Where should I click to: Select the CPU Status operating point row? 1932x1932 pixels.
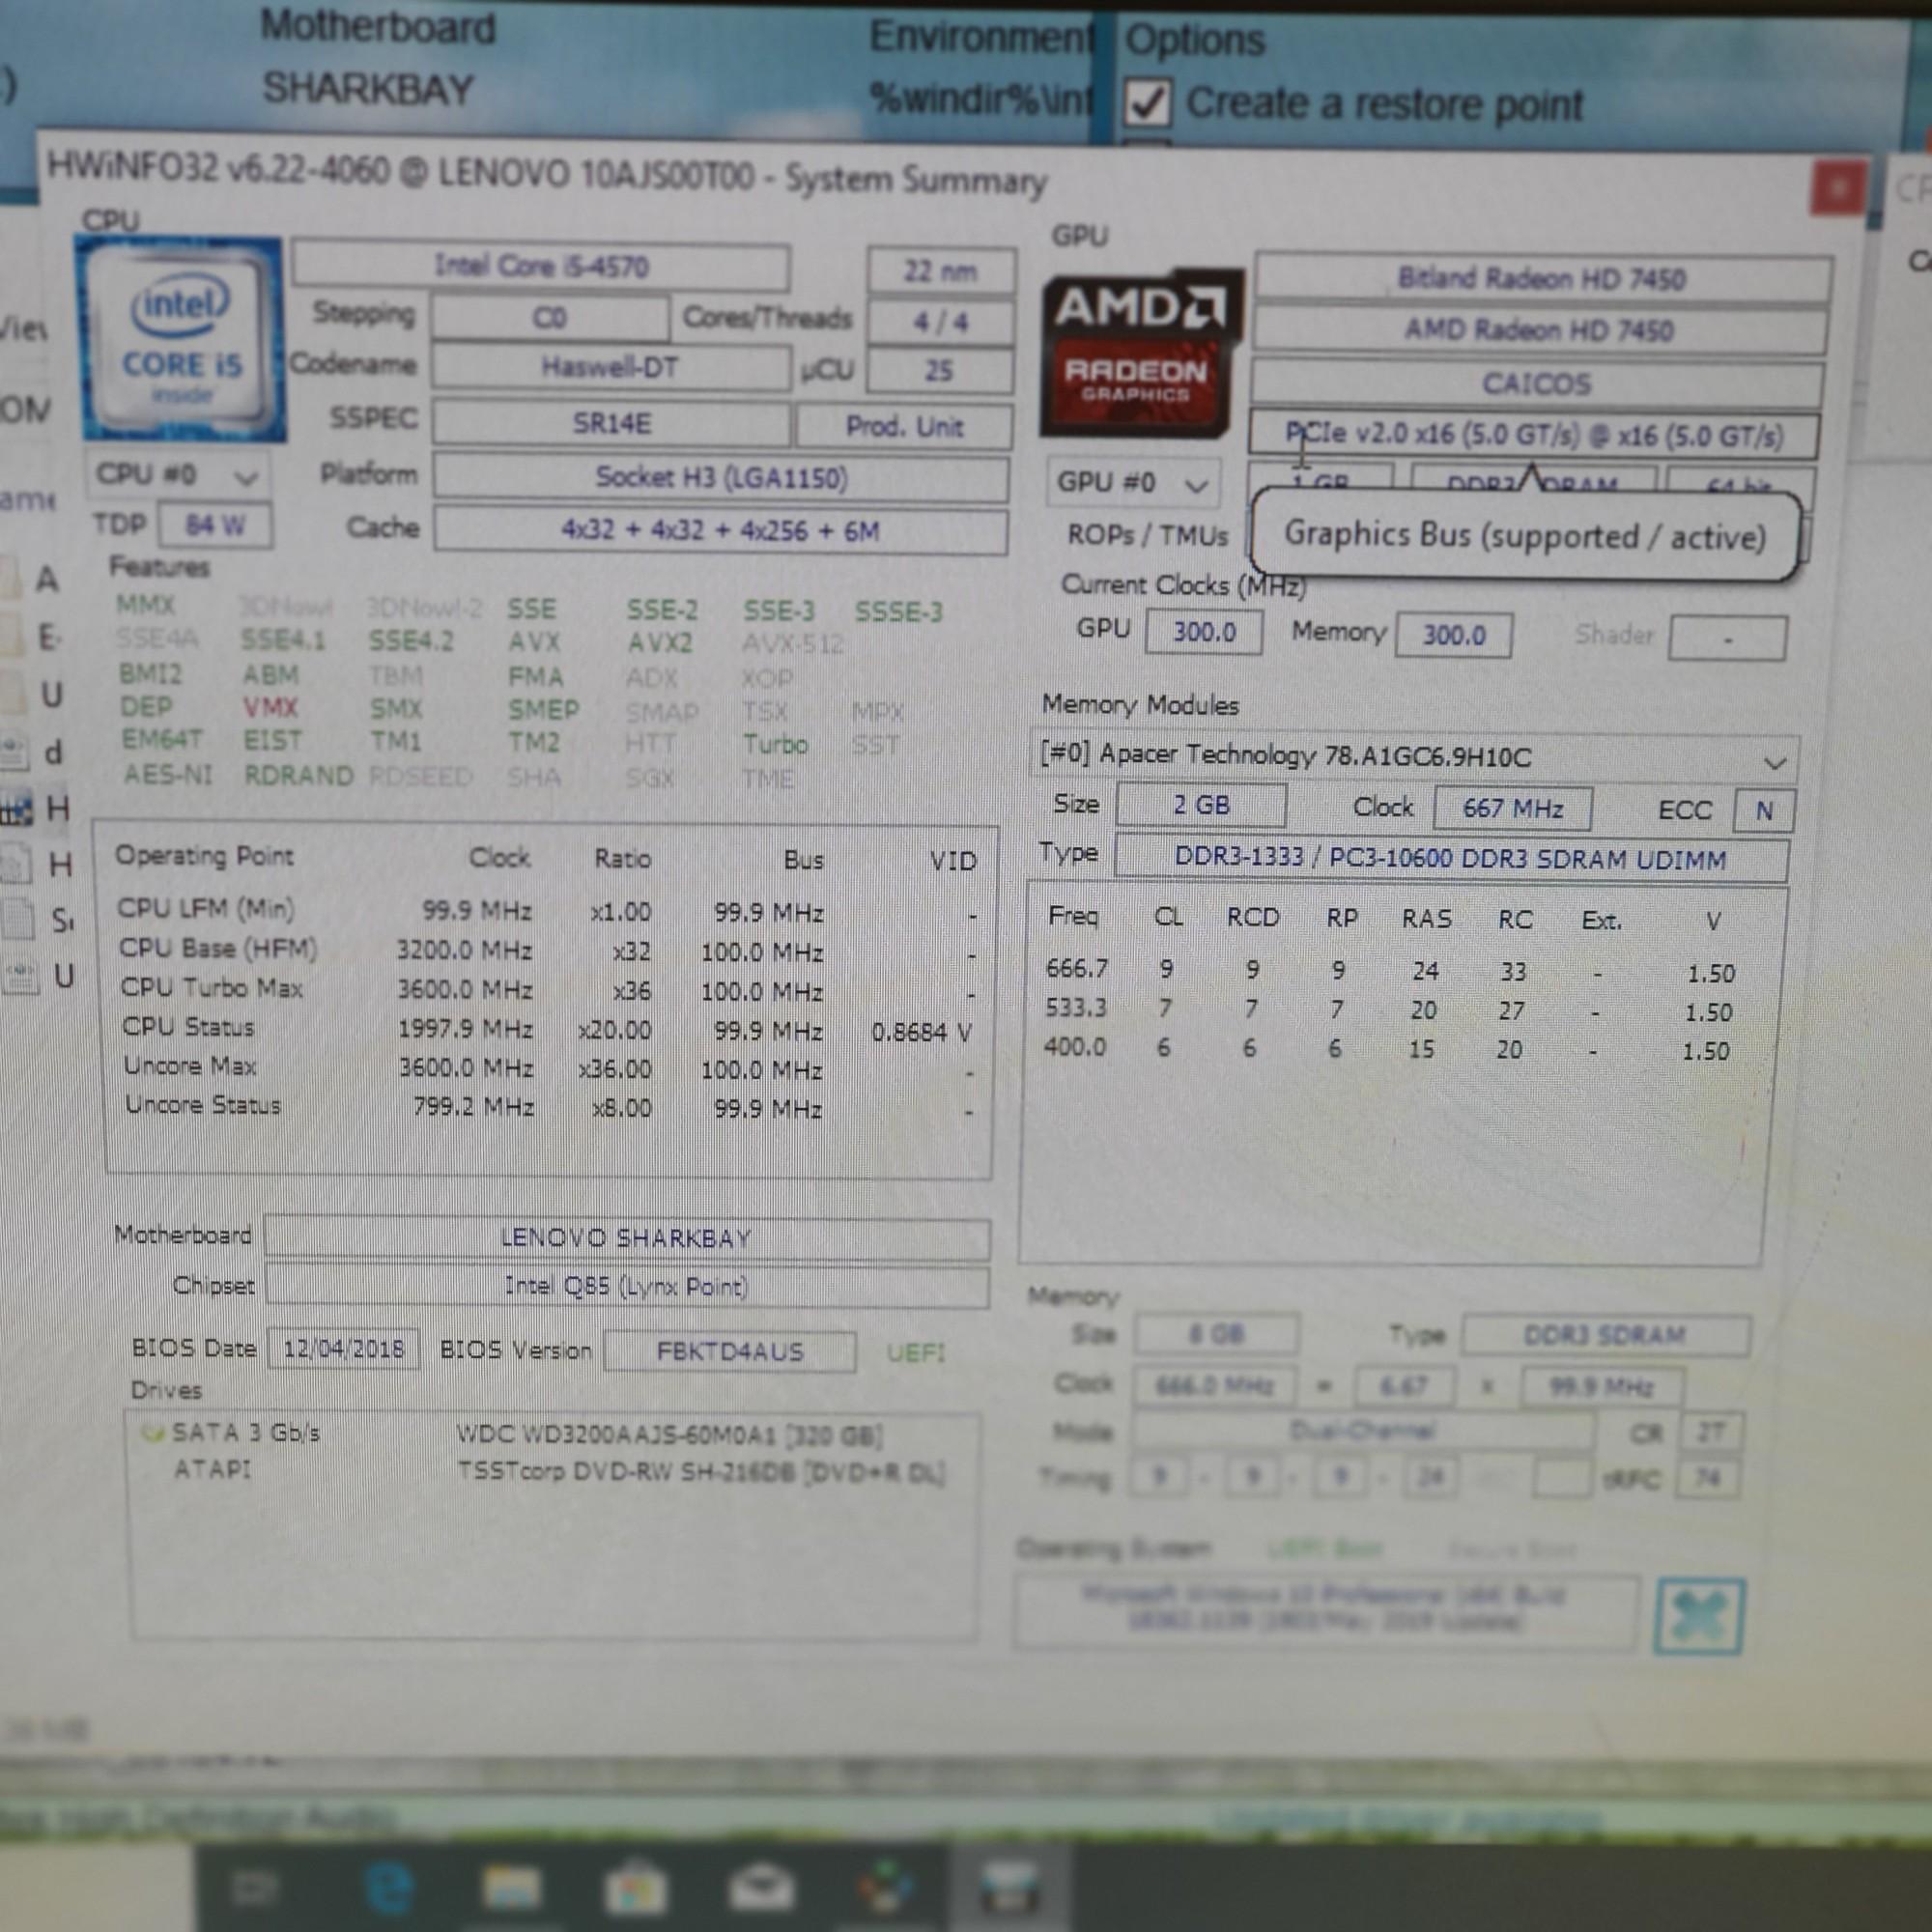545,1029
